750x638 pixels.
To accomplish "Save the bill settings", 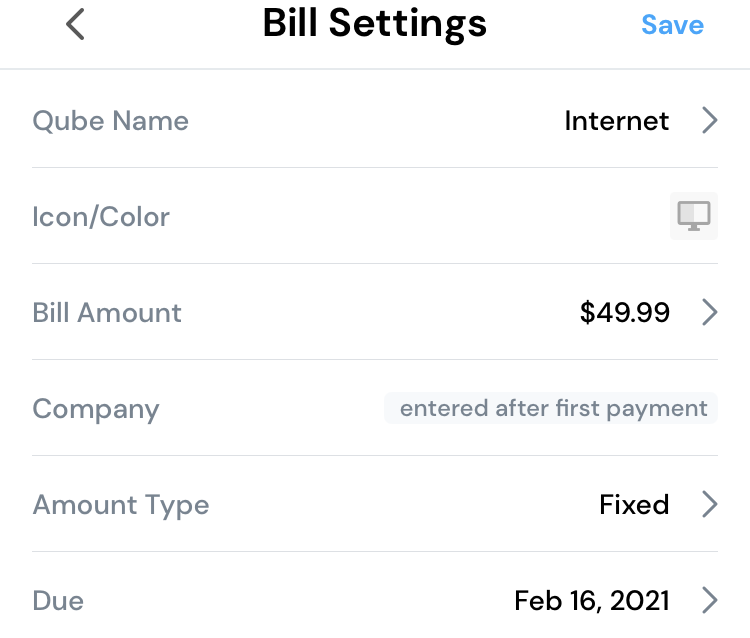I will (672, 25).
